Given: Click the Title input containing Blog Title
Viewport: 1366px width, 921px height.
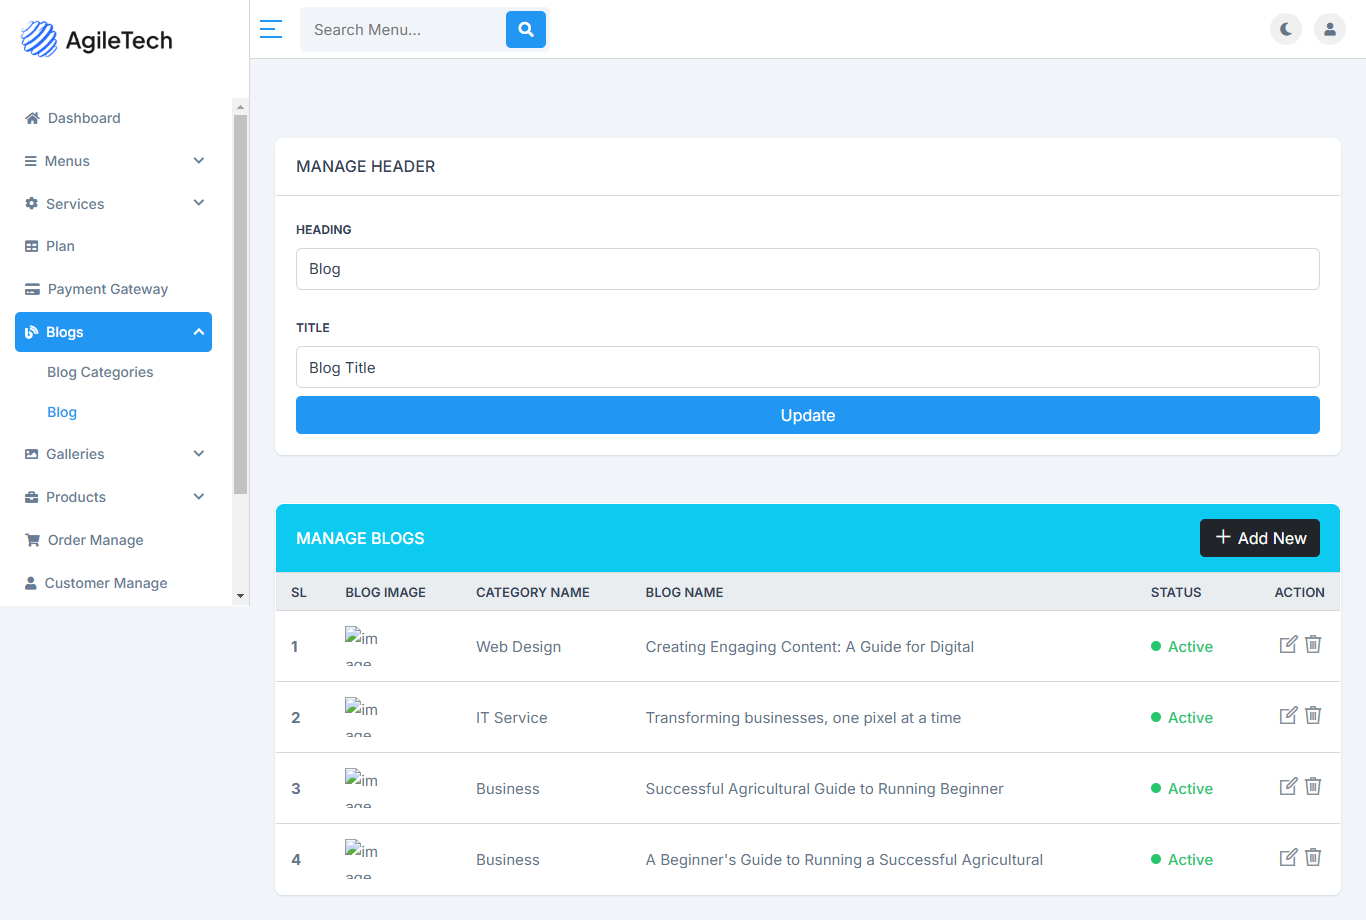Looking at the screenshot, I should 808,367.
